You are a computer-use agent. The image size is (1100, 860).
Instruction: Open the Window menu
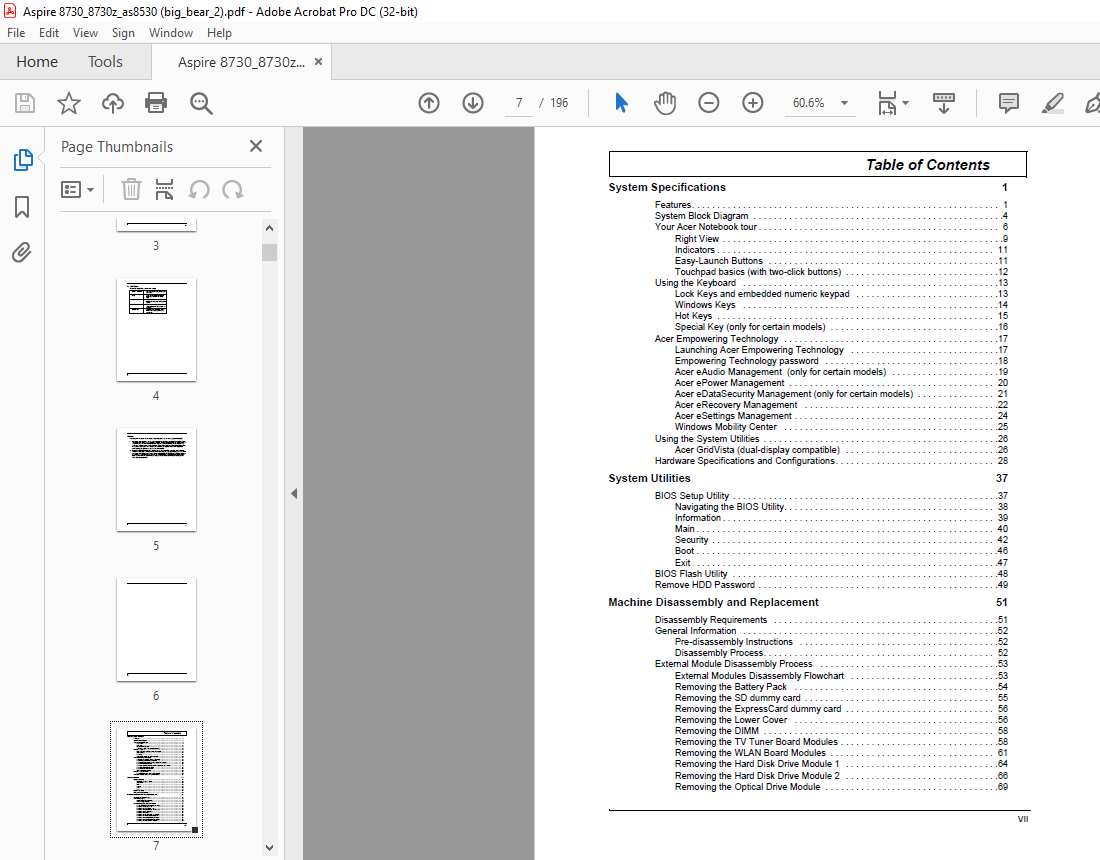[170, 33]
